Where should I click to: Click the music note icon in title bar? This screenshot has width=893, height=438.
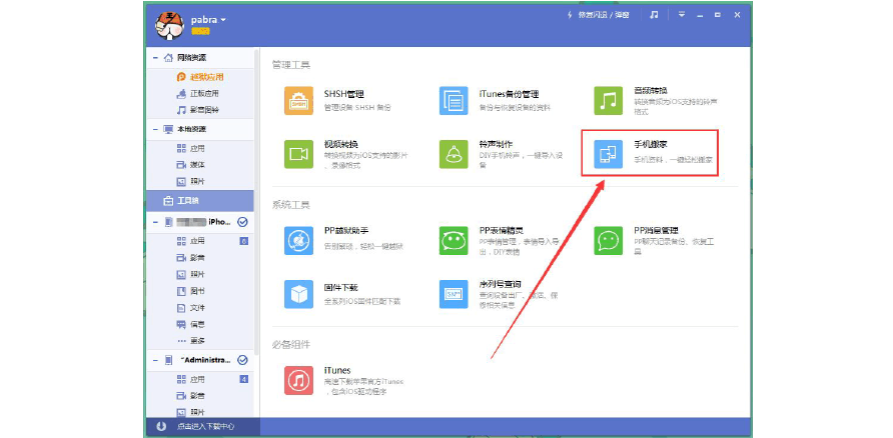[654, 15]
